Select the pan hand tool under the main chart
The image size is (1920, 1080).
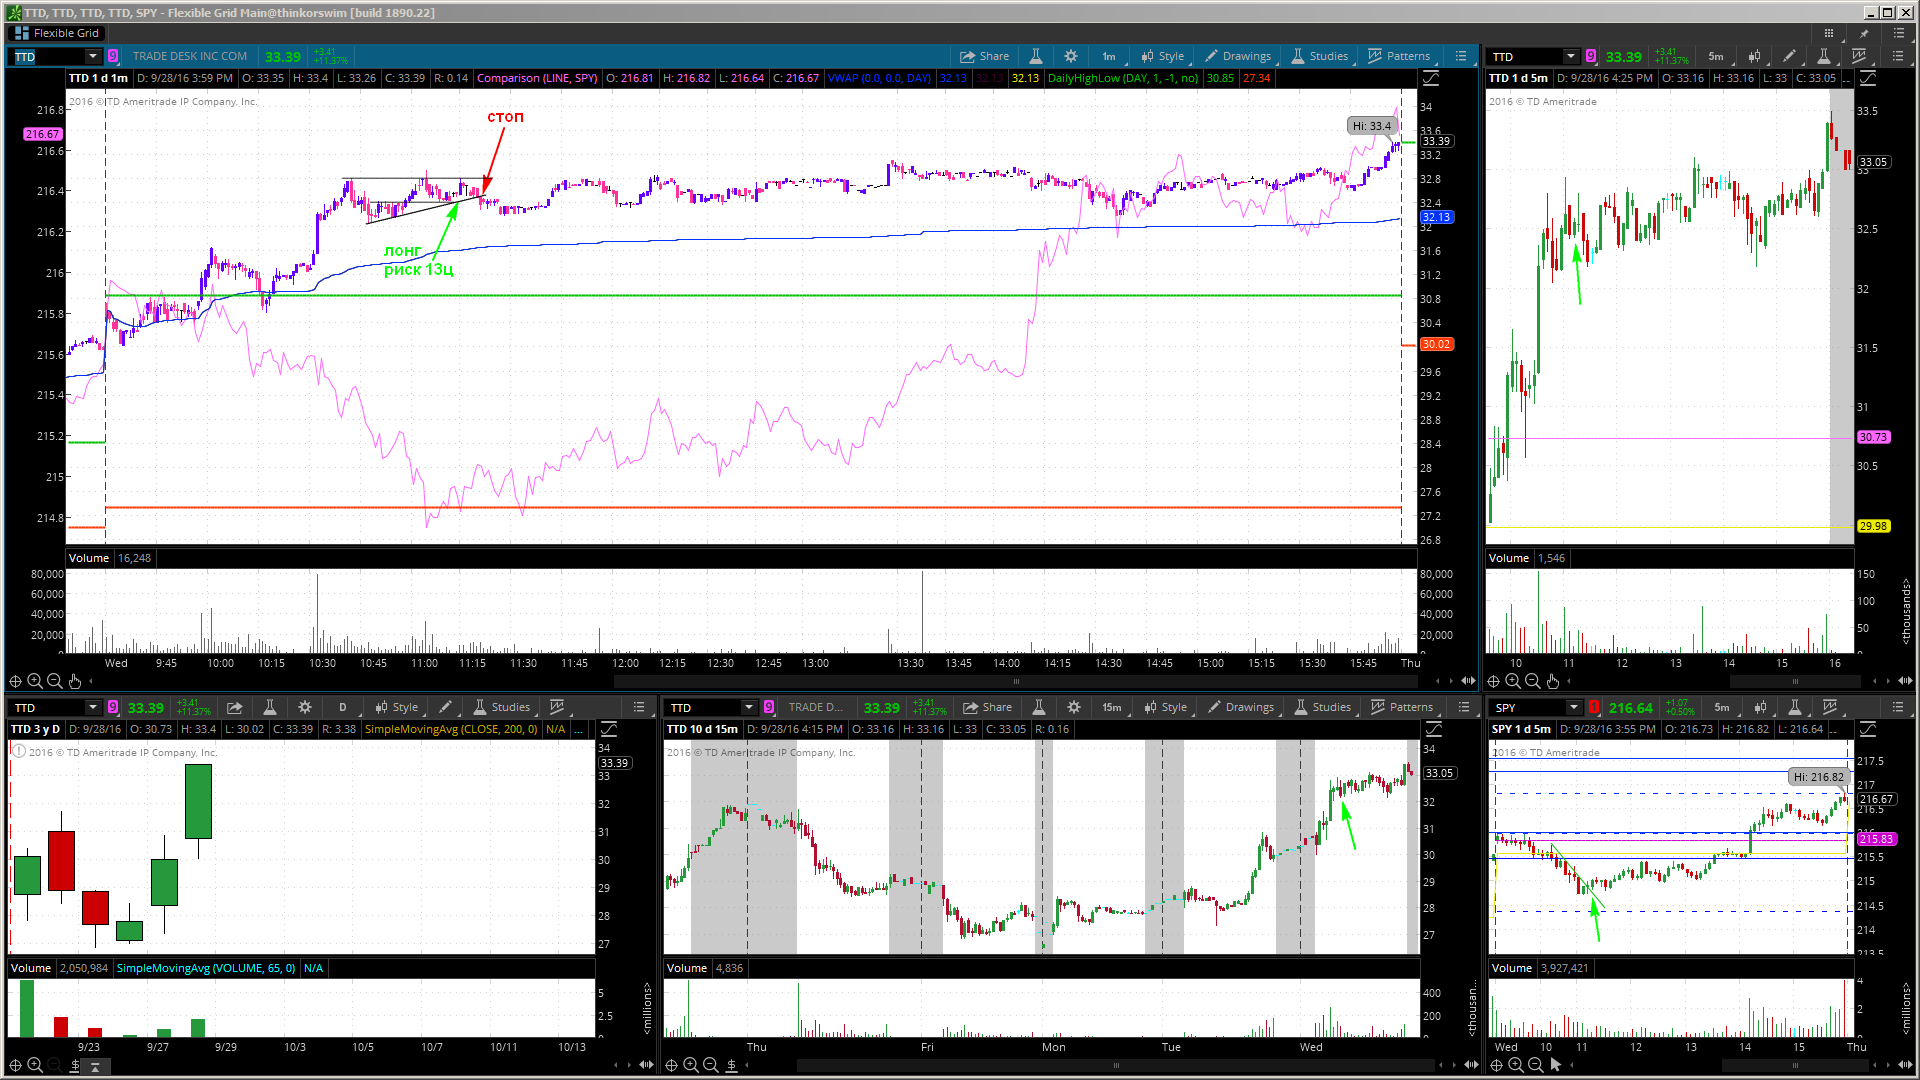[x=75, y=681]
